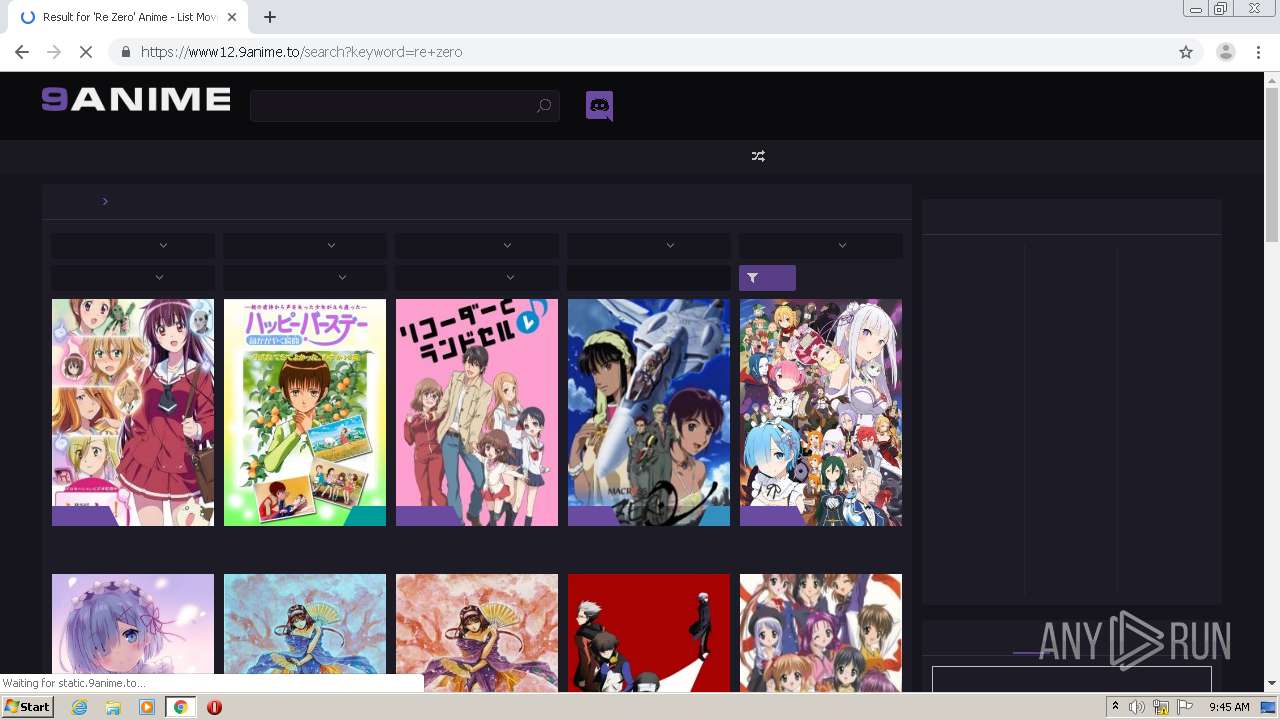1280x720 pixels.
Task: Open the network tray icon
Action: 1161,707
